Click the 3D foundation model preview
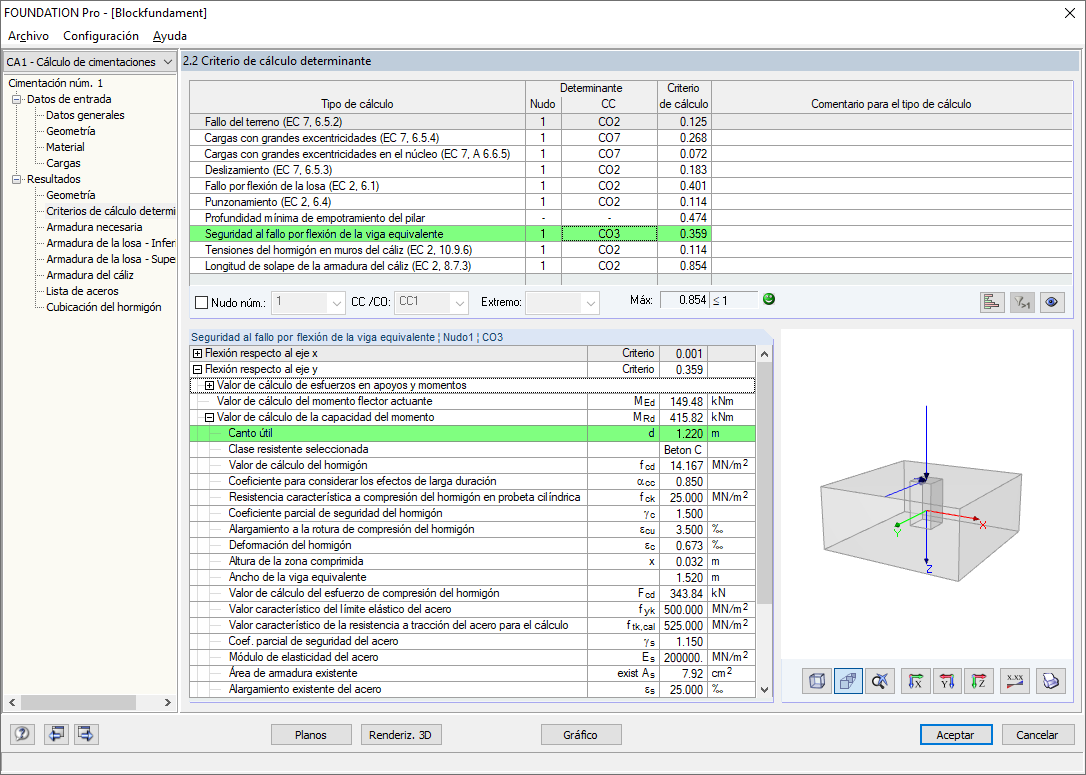 (x=927, y=495)
